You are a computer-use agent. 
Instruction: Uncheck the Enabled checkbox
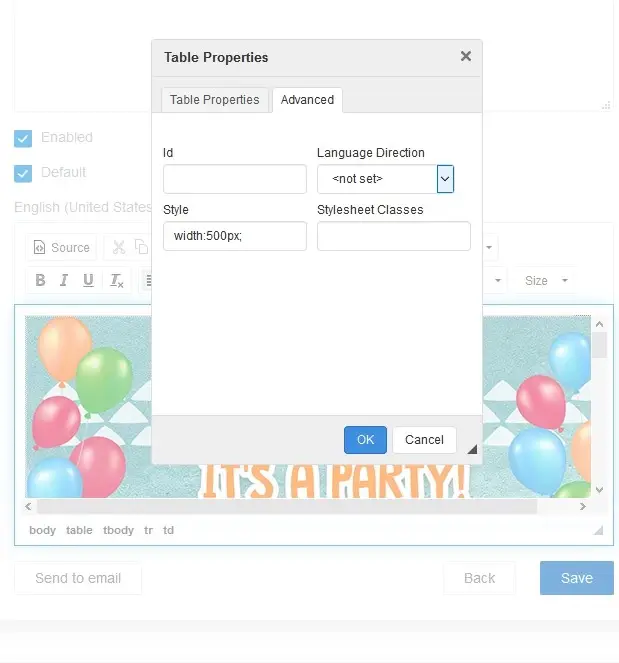[x=23, y=138]
